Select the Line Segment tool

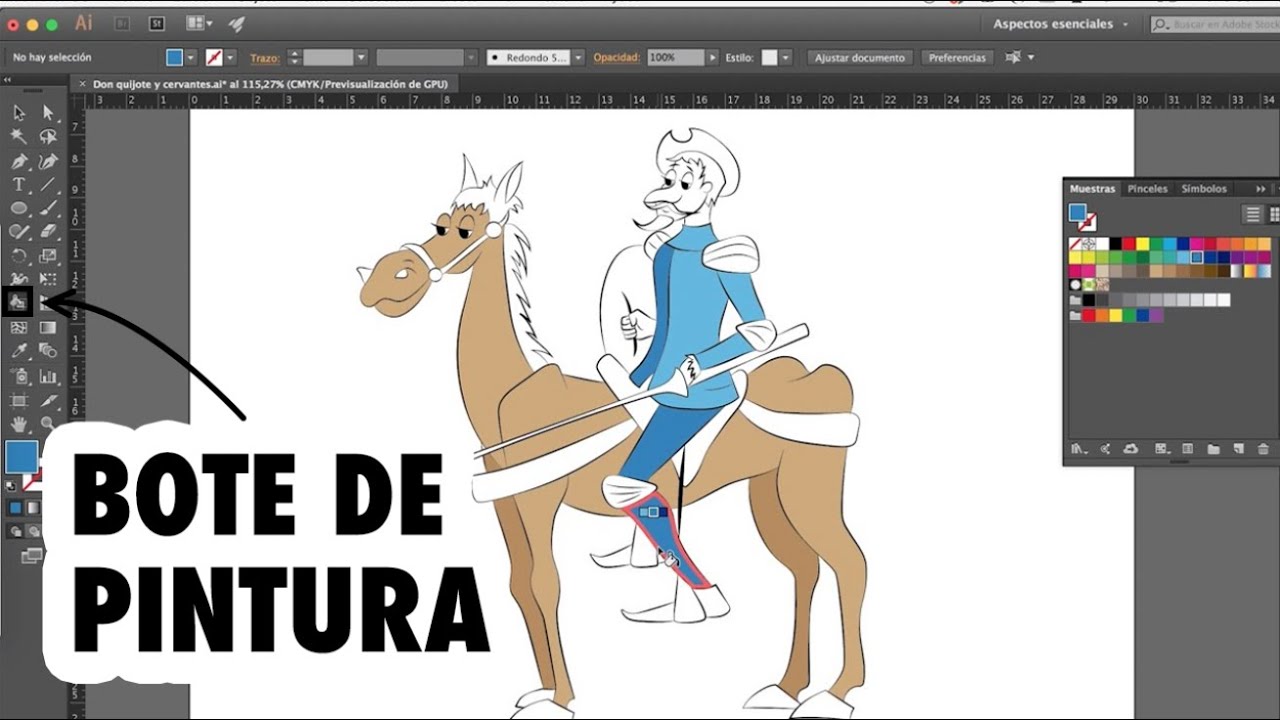(48, 184)
